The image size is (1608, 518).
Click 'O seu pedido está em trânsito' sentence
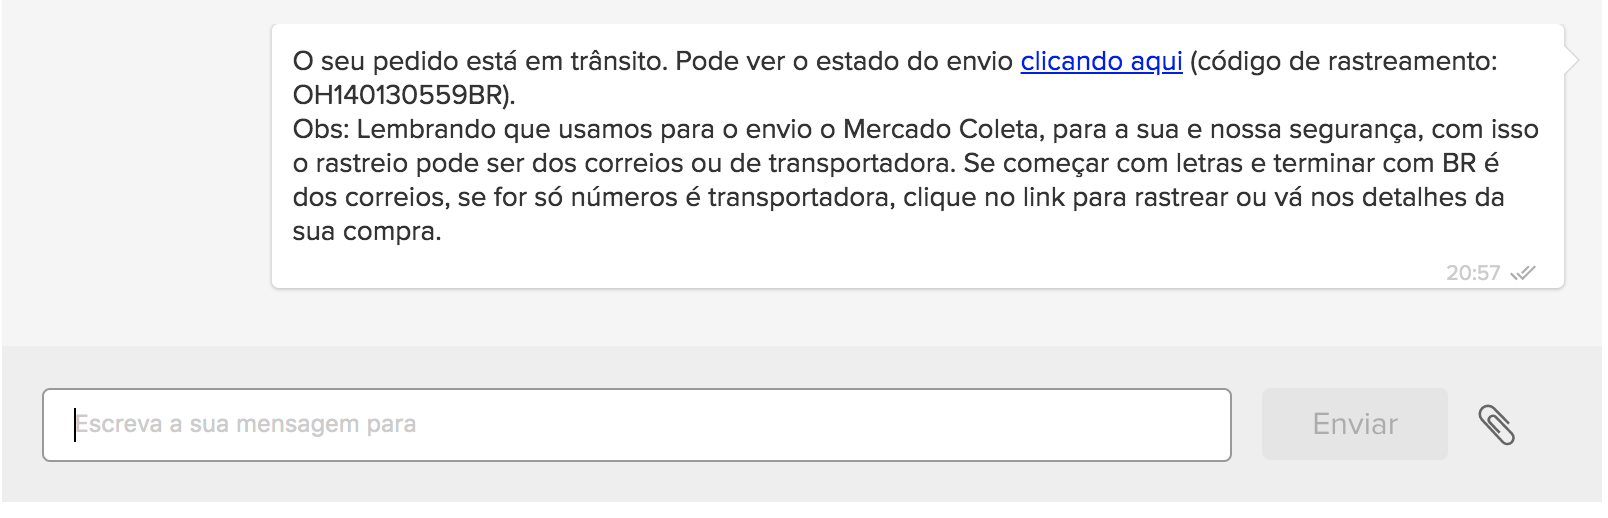pos(479,61)
